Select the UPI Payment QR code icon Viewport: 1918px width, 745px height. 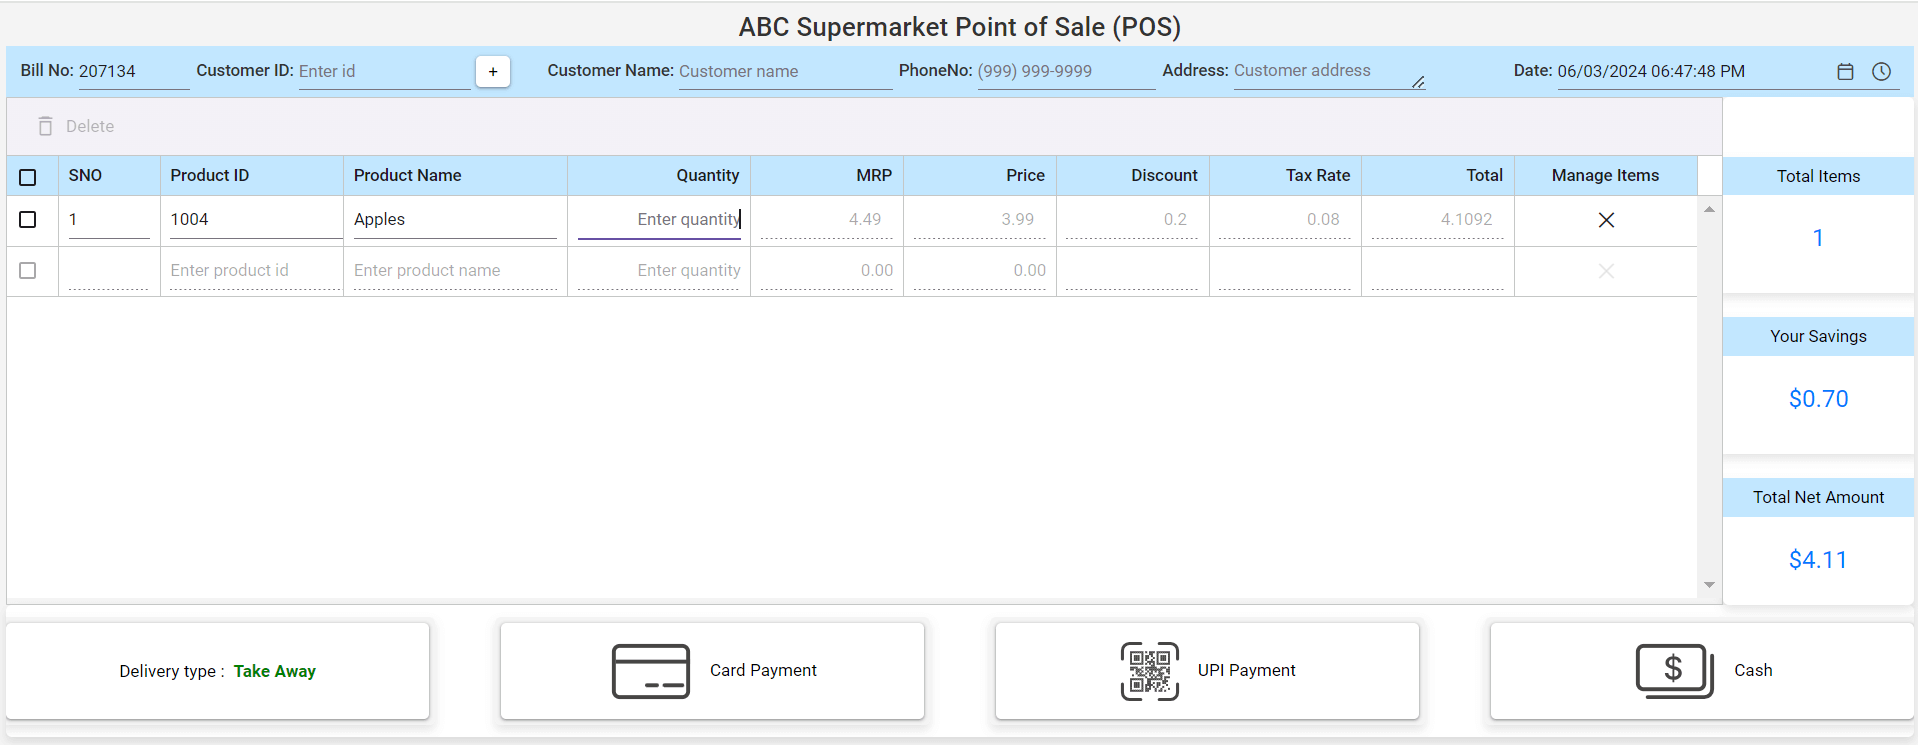(1149, 671)
